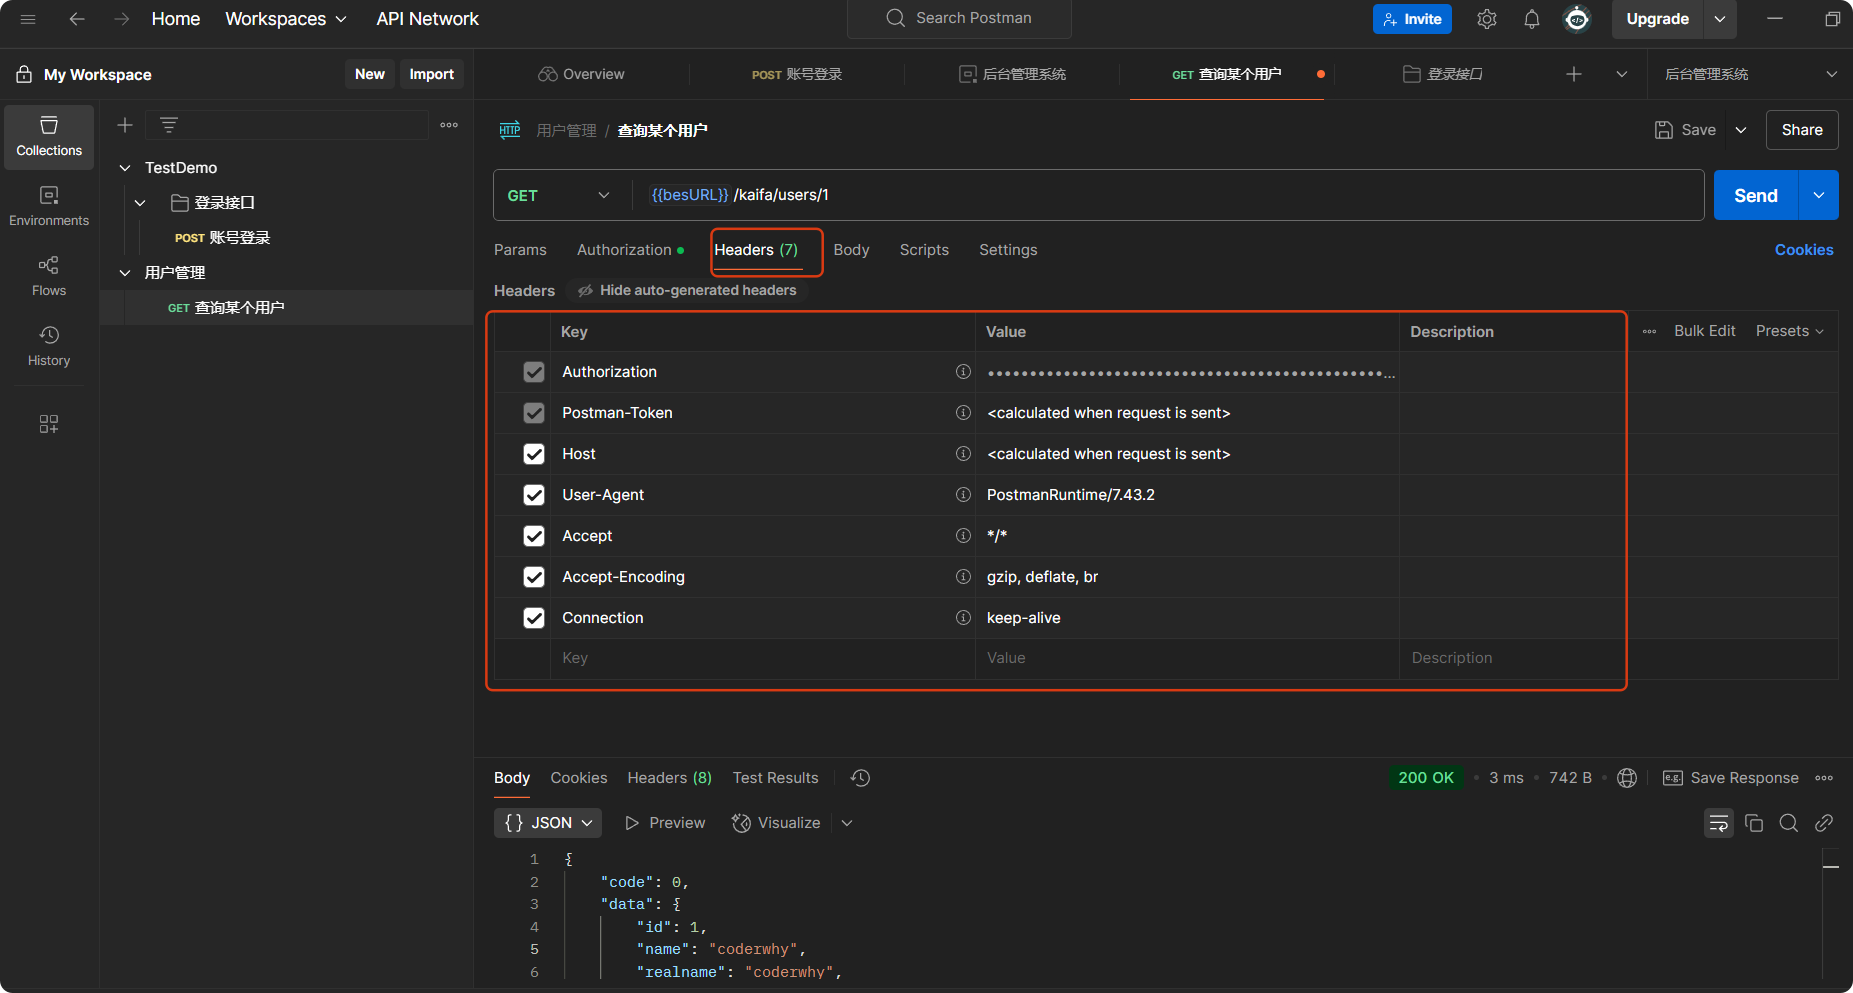The width and height of the screenshot is (1853, 993).
Task: Open response more options menu
Action: point(1824,778)
